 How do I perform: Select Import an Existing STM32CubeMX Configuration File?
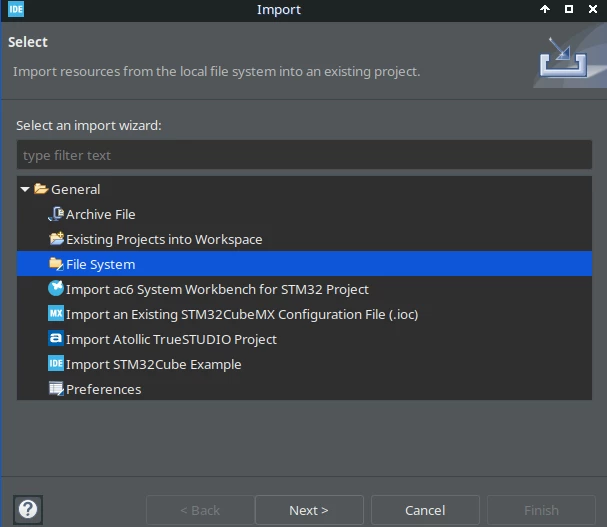pos(242,314)
